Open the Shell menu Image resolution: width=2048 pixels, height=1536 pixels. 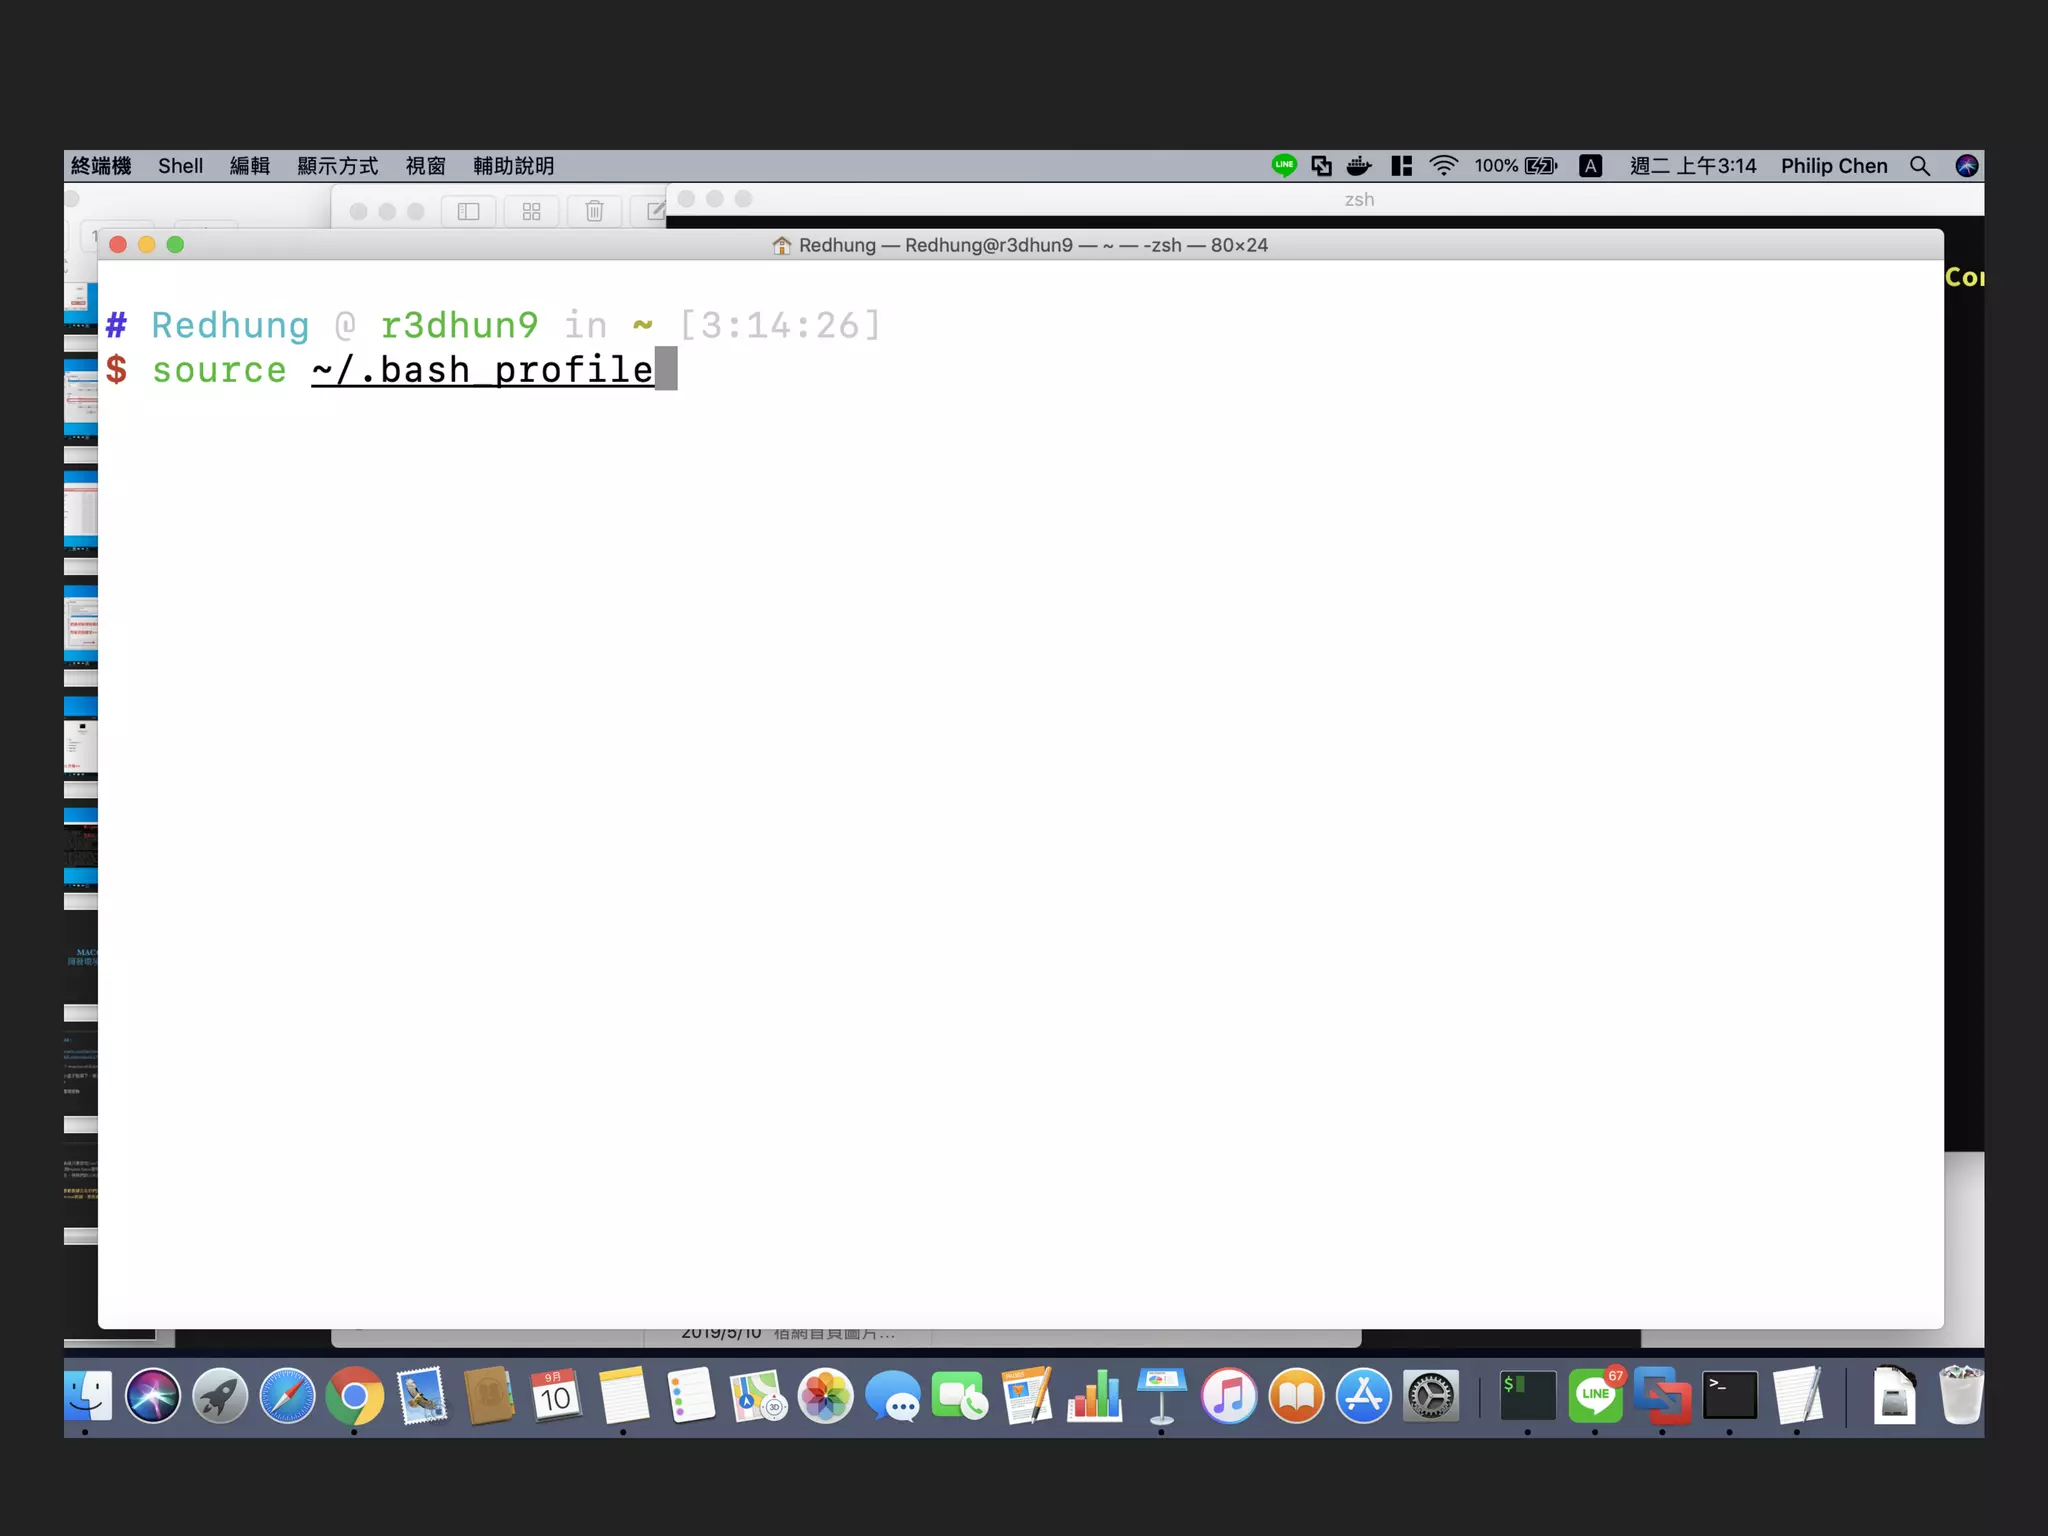coord(180,166)
